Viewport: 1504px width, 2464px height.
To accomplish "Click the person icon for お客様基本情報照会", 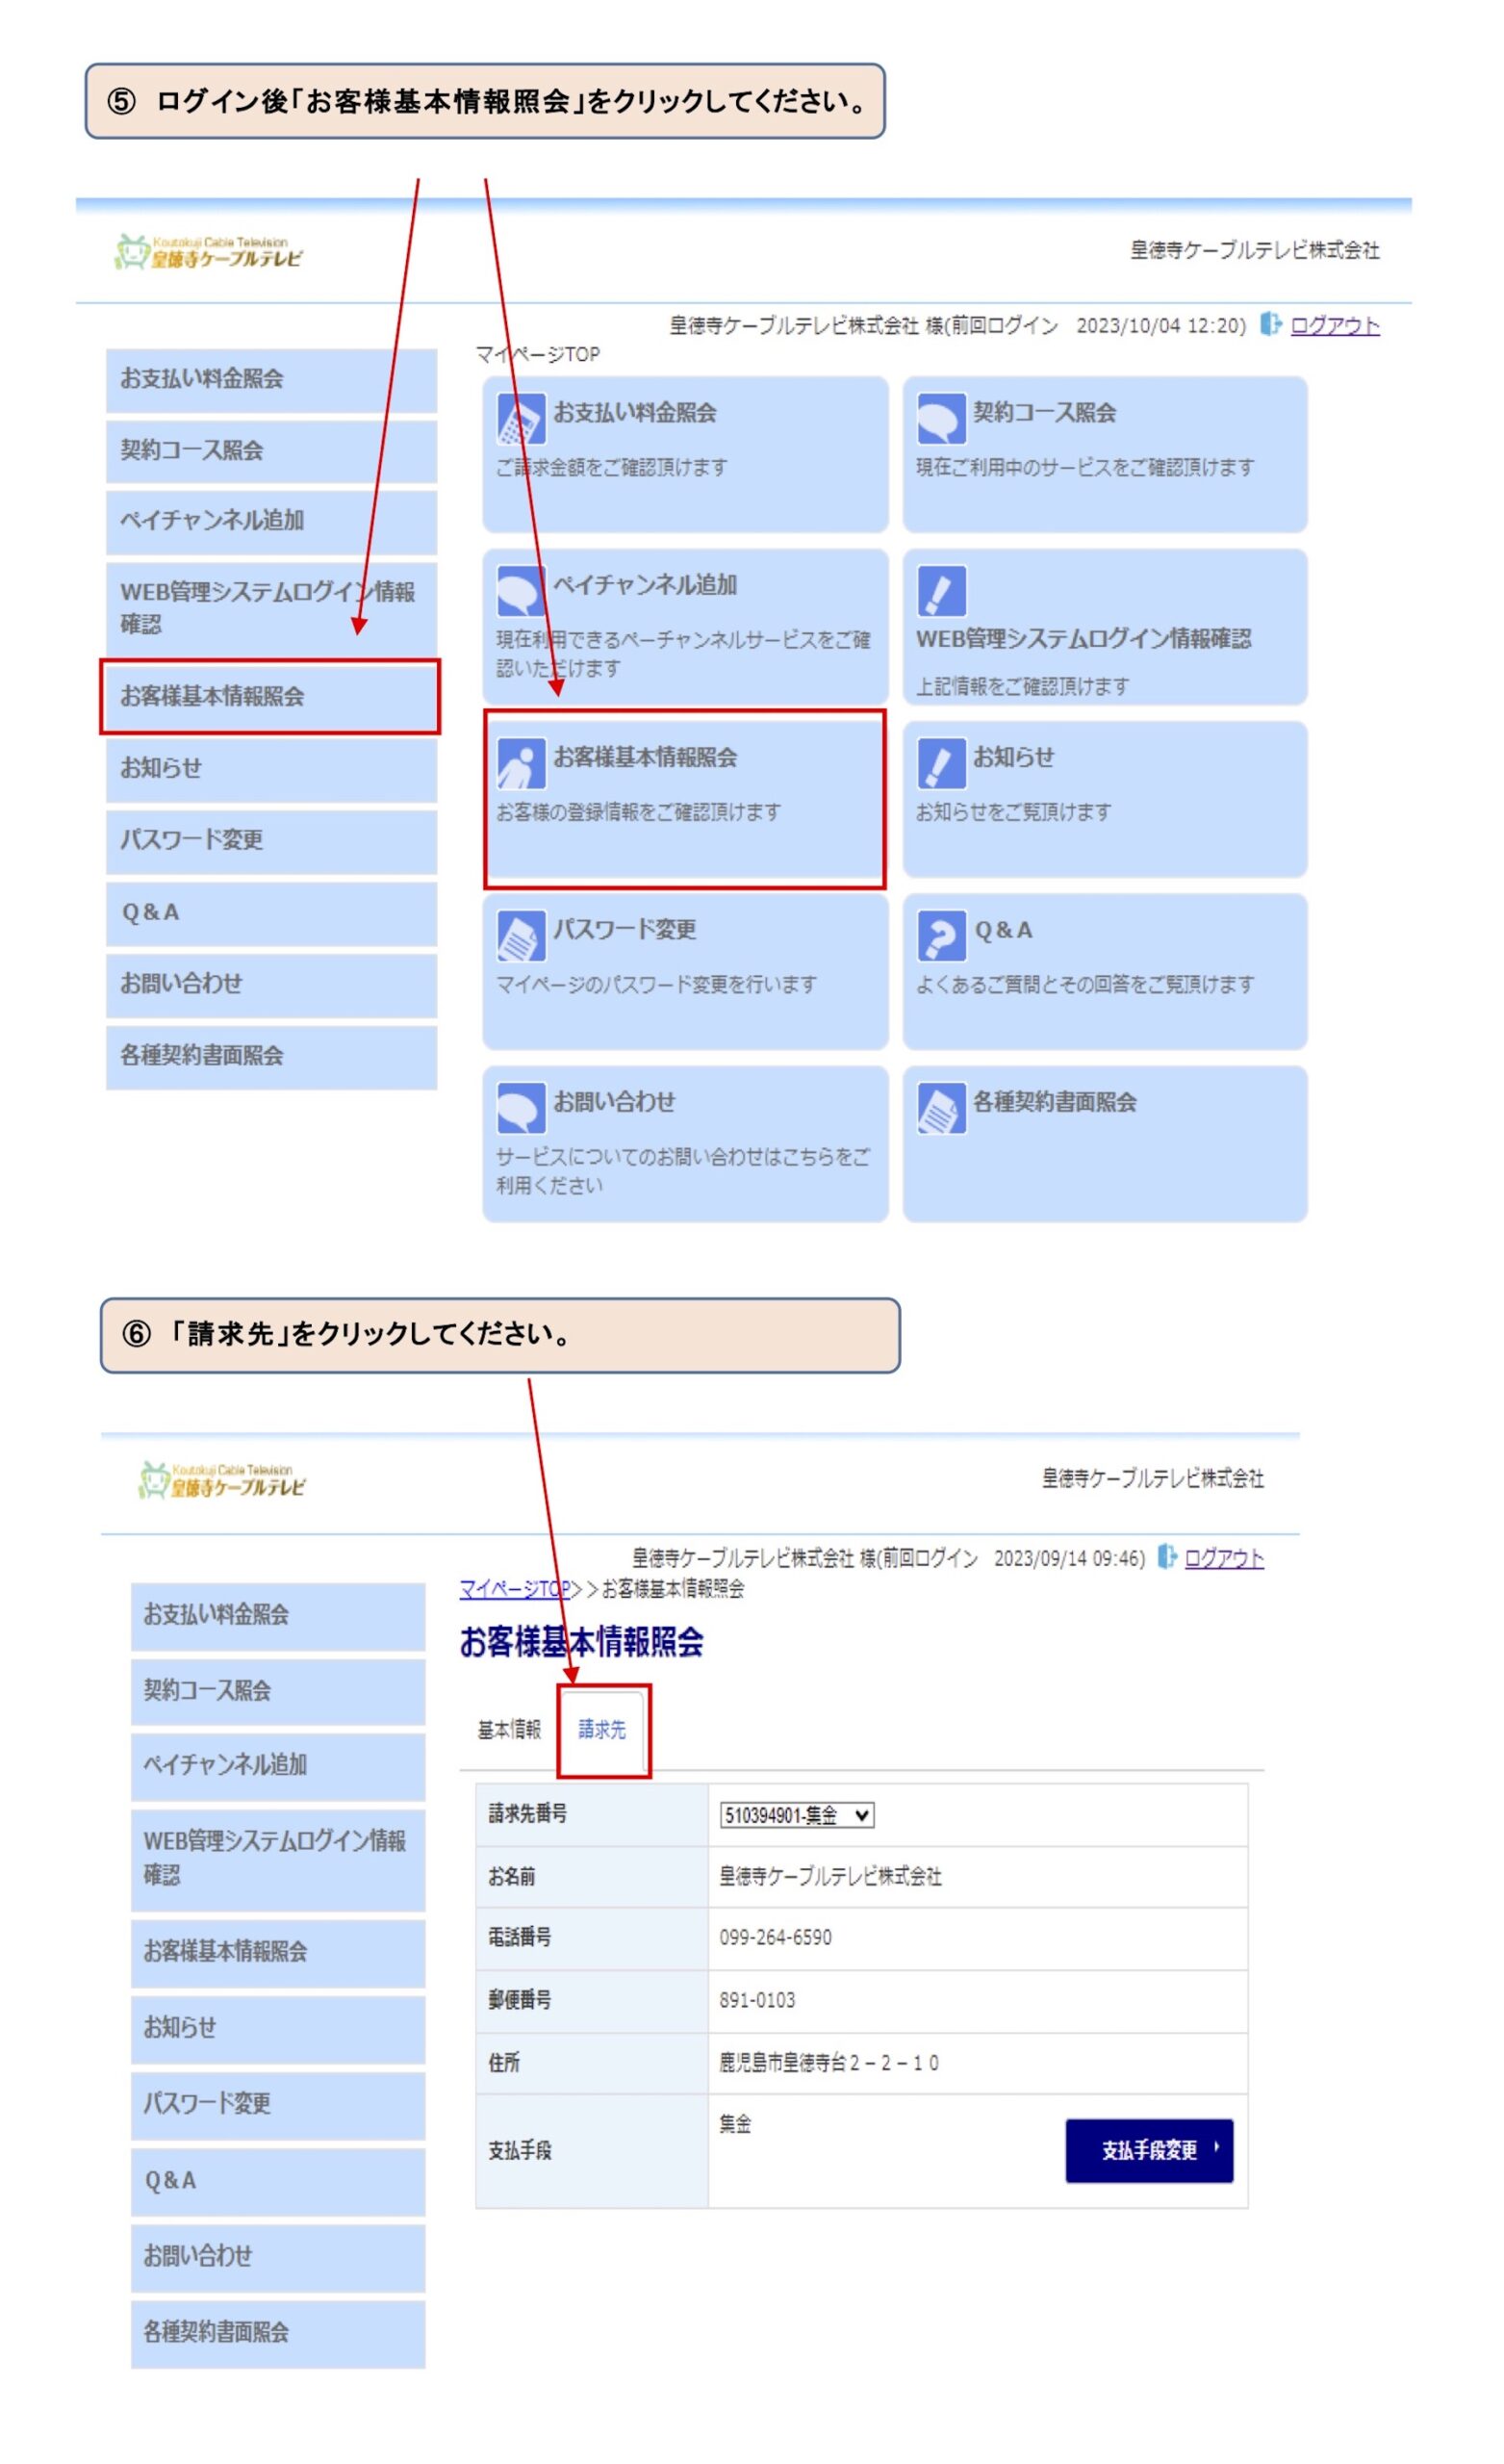I will 520,763.
